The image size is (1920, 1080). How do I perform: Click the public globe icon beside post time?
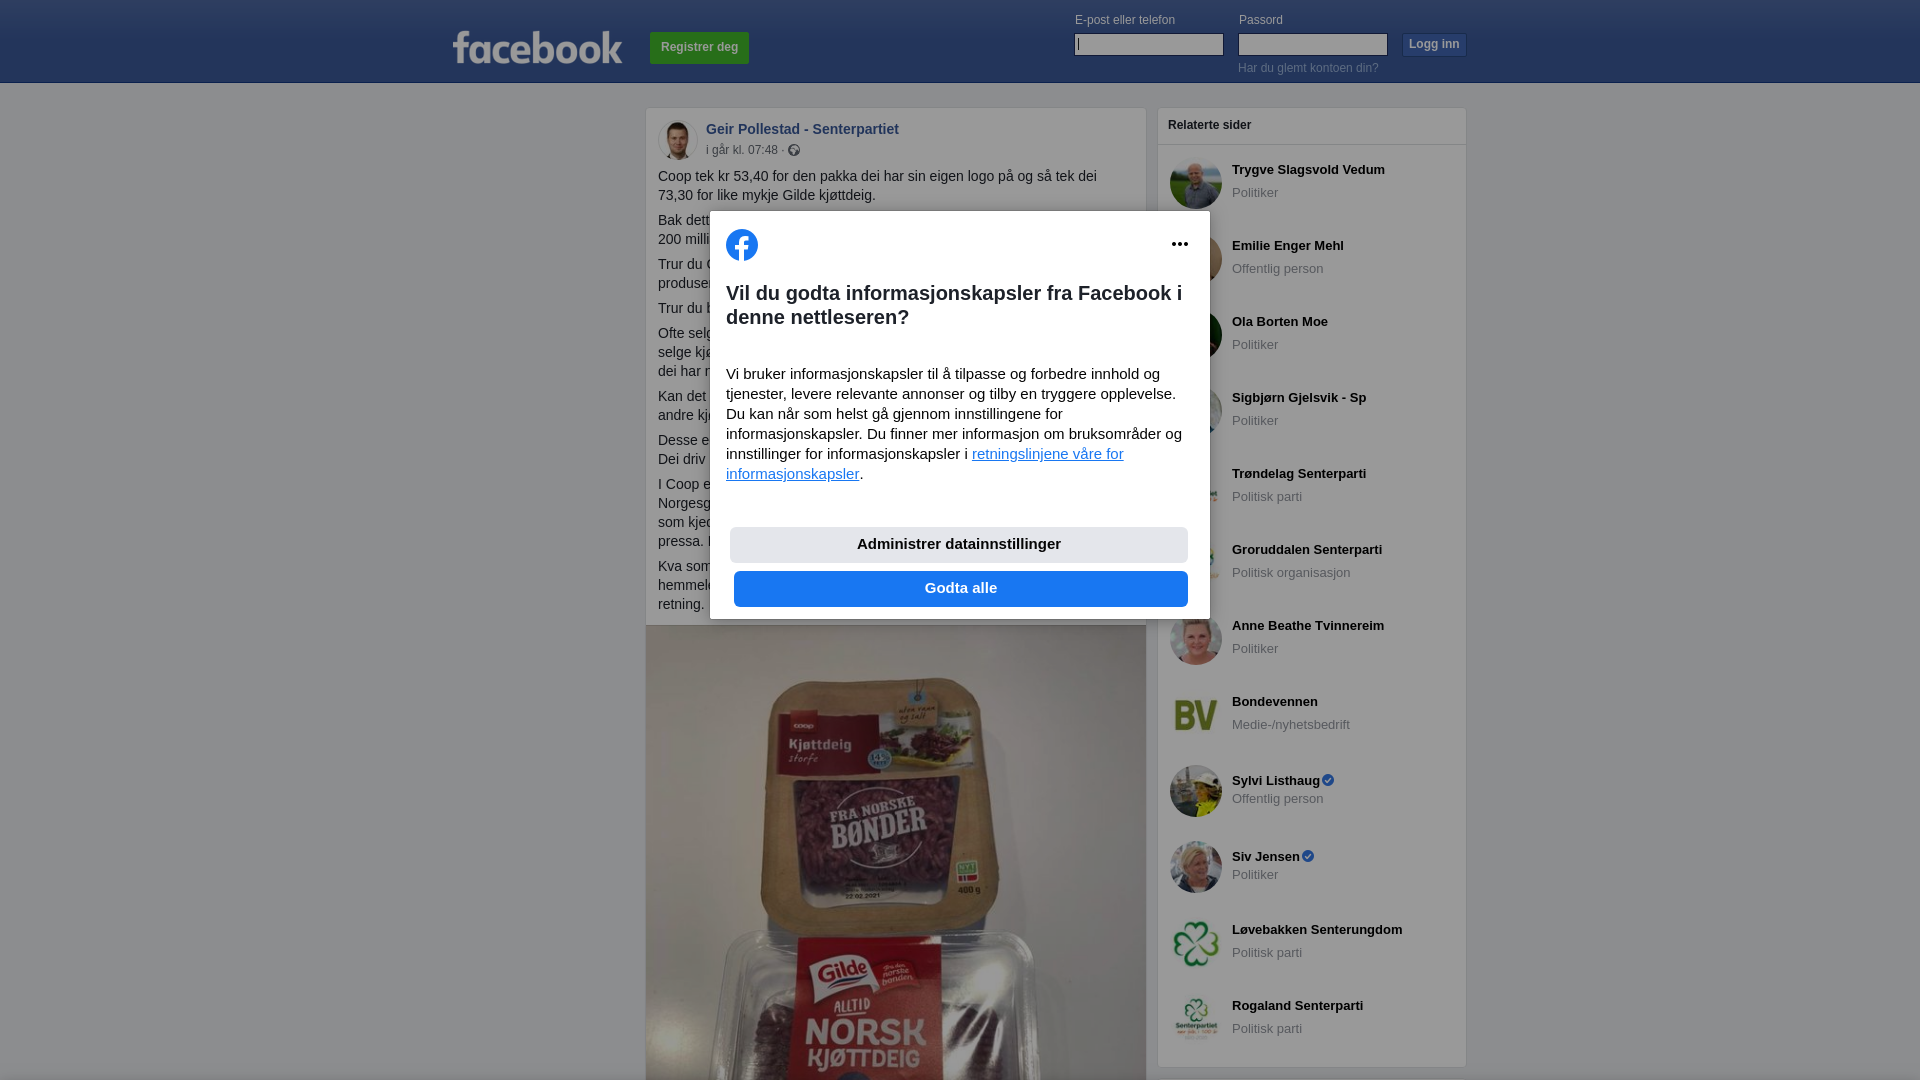coord(794,150)
